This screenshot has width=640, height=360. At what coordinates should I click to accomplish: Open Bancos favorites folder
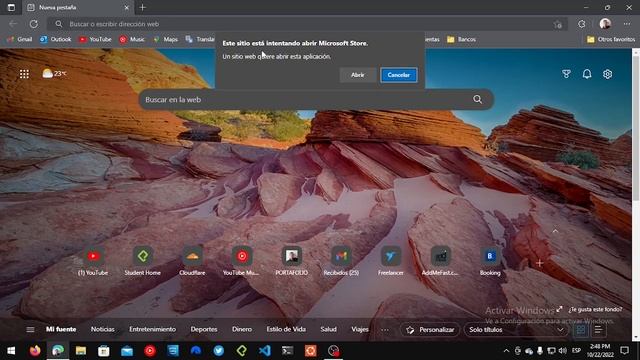(x=462, y=39)
